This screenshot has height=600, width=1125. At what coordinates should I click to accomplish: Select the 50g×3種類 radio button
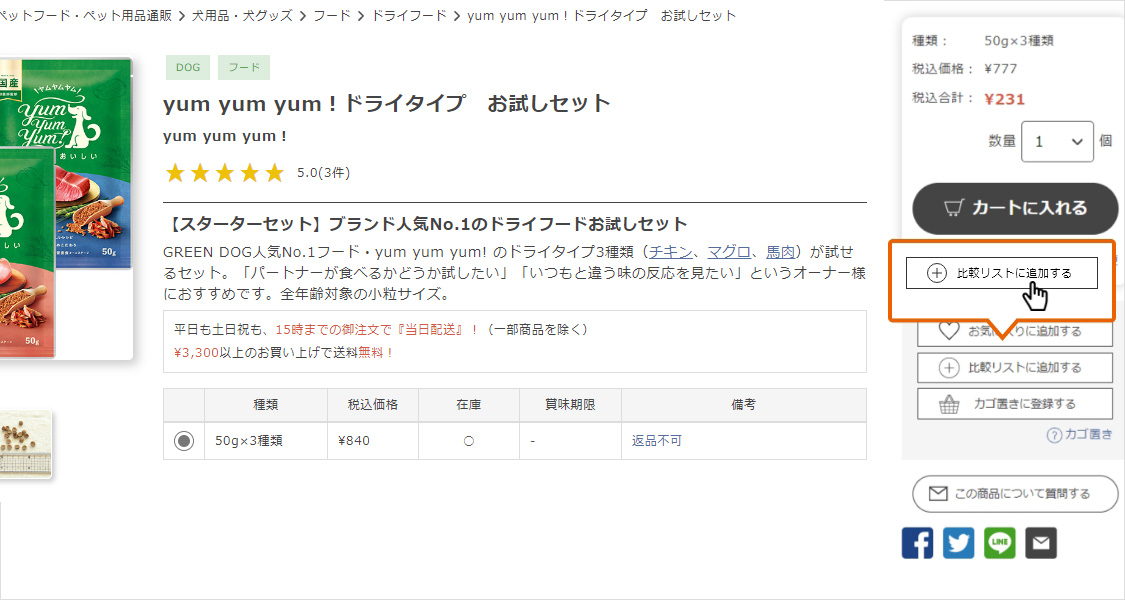click(x=184, y=441)
